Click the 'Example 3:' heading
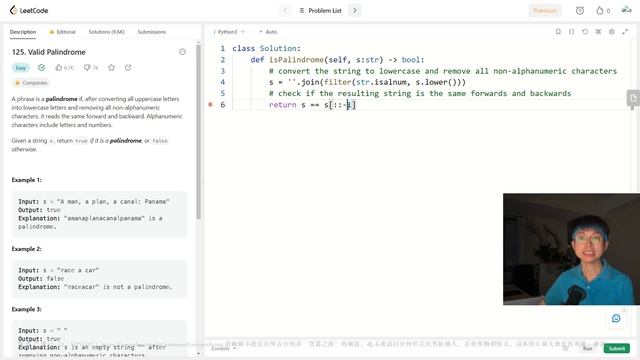Screen dimensions: 640x360 27,309
